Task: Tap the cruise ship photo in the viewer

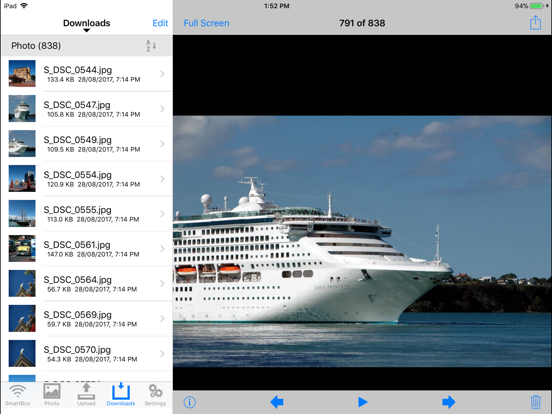Action: (362, 241)
